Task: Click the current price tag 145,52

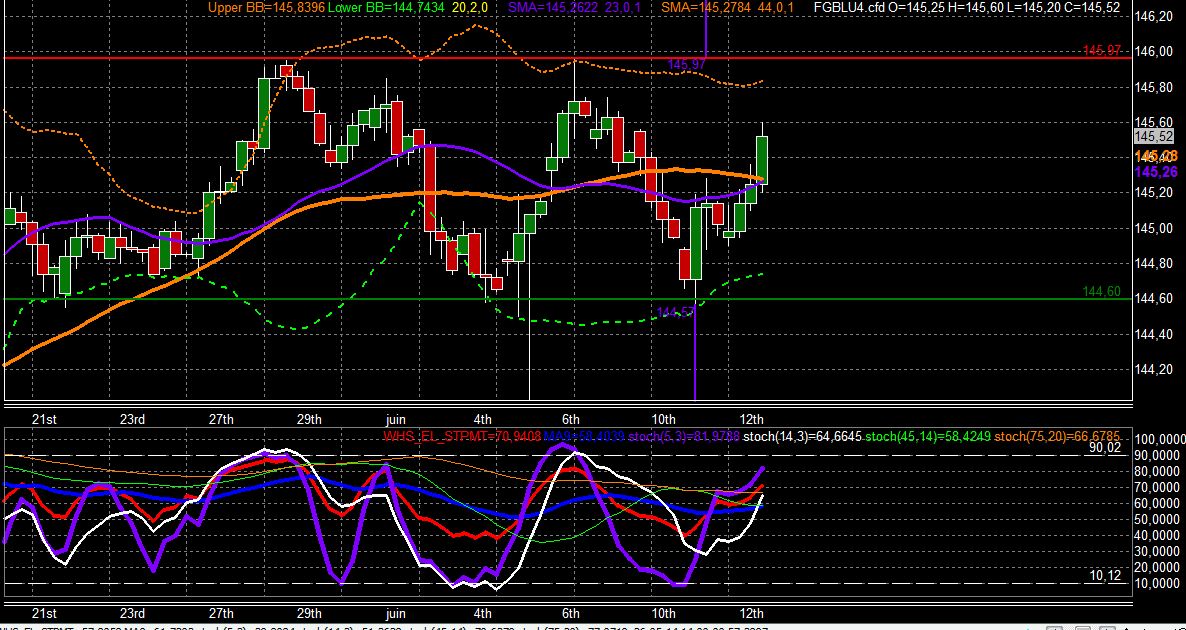Action: (1155, 136)
